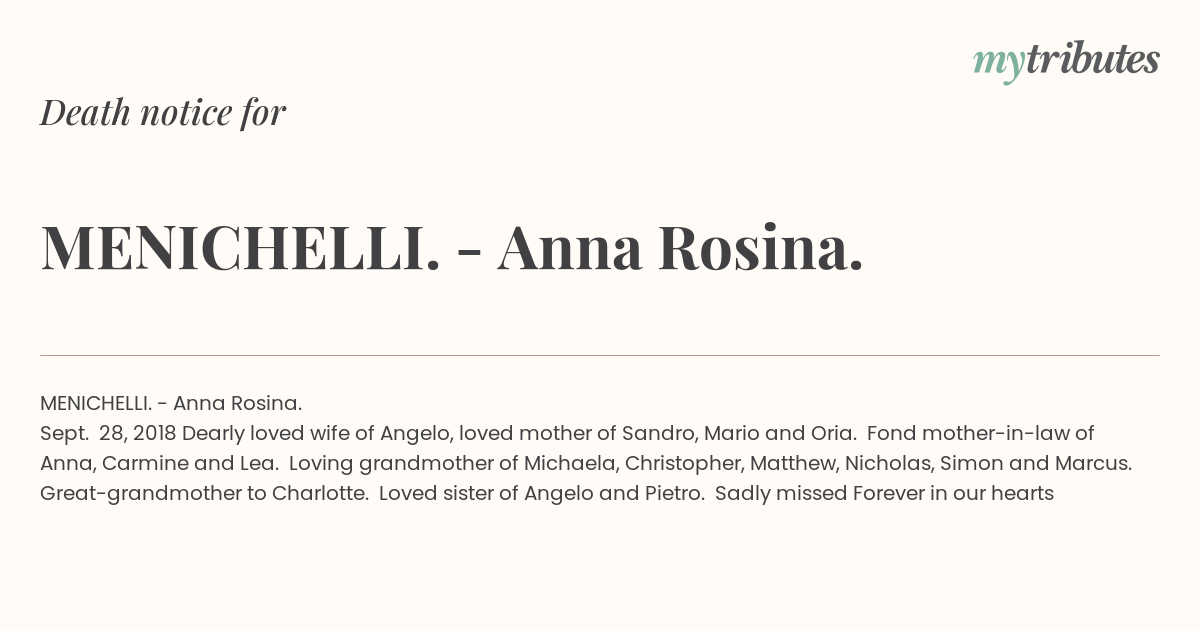Click 'Loved sister of Angelo and Pietro'
This screenshot has height=630, width=1200.
click(539, 493)
